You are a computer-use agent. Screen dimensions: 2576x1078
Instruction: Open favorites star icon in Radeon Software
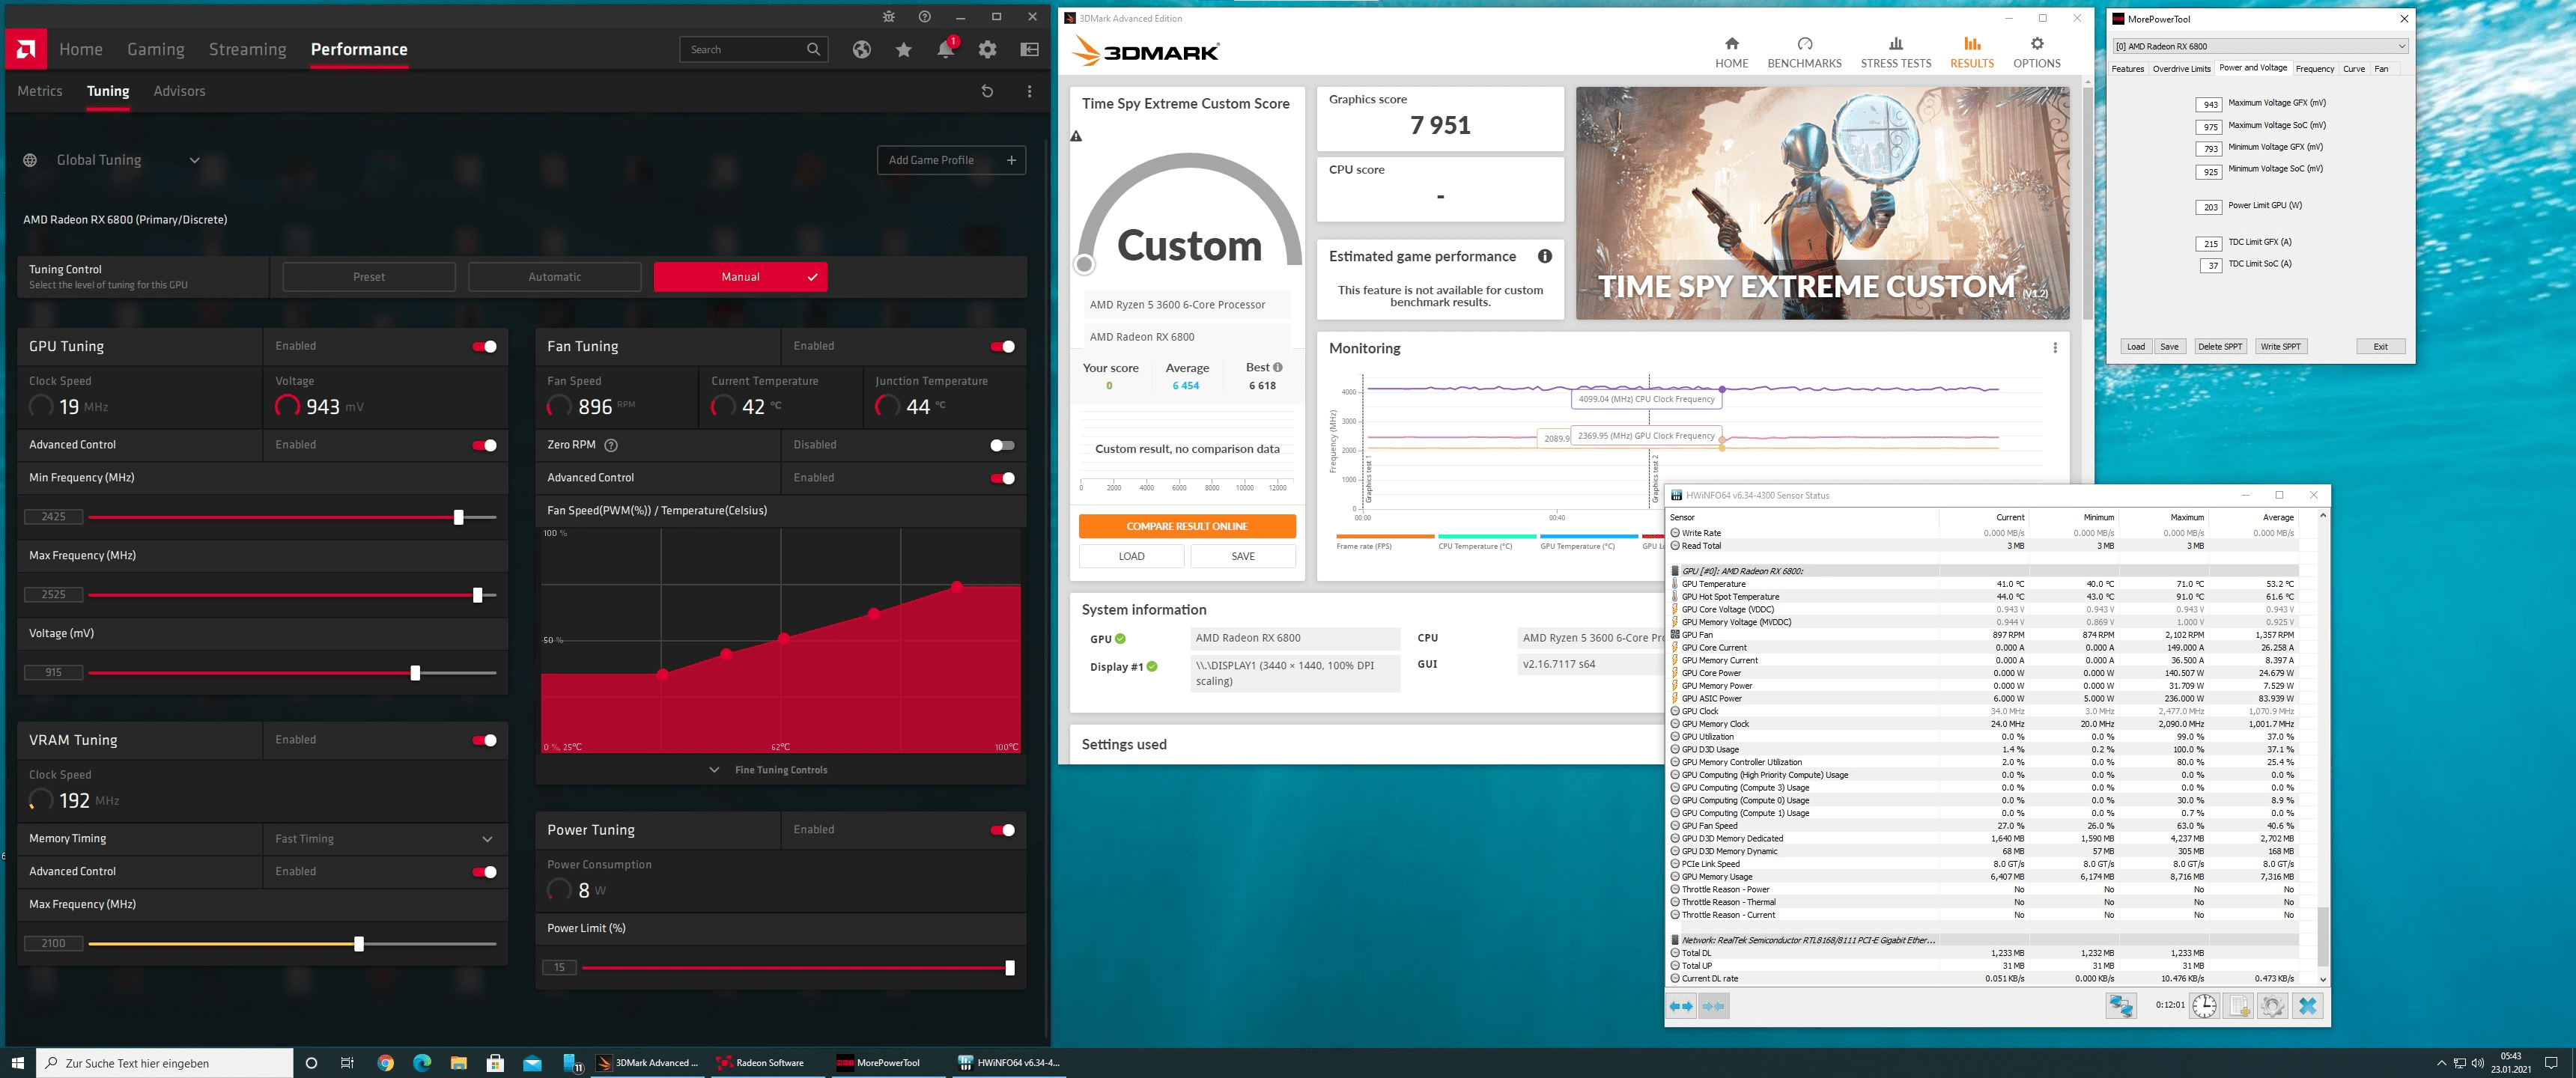point(903,49)
